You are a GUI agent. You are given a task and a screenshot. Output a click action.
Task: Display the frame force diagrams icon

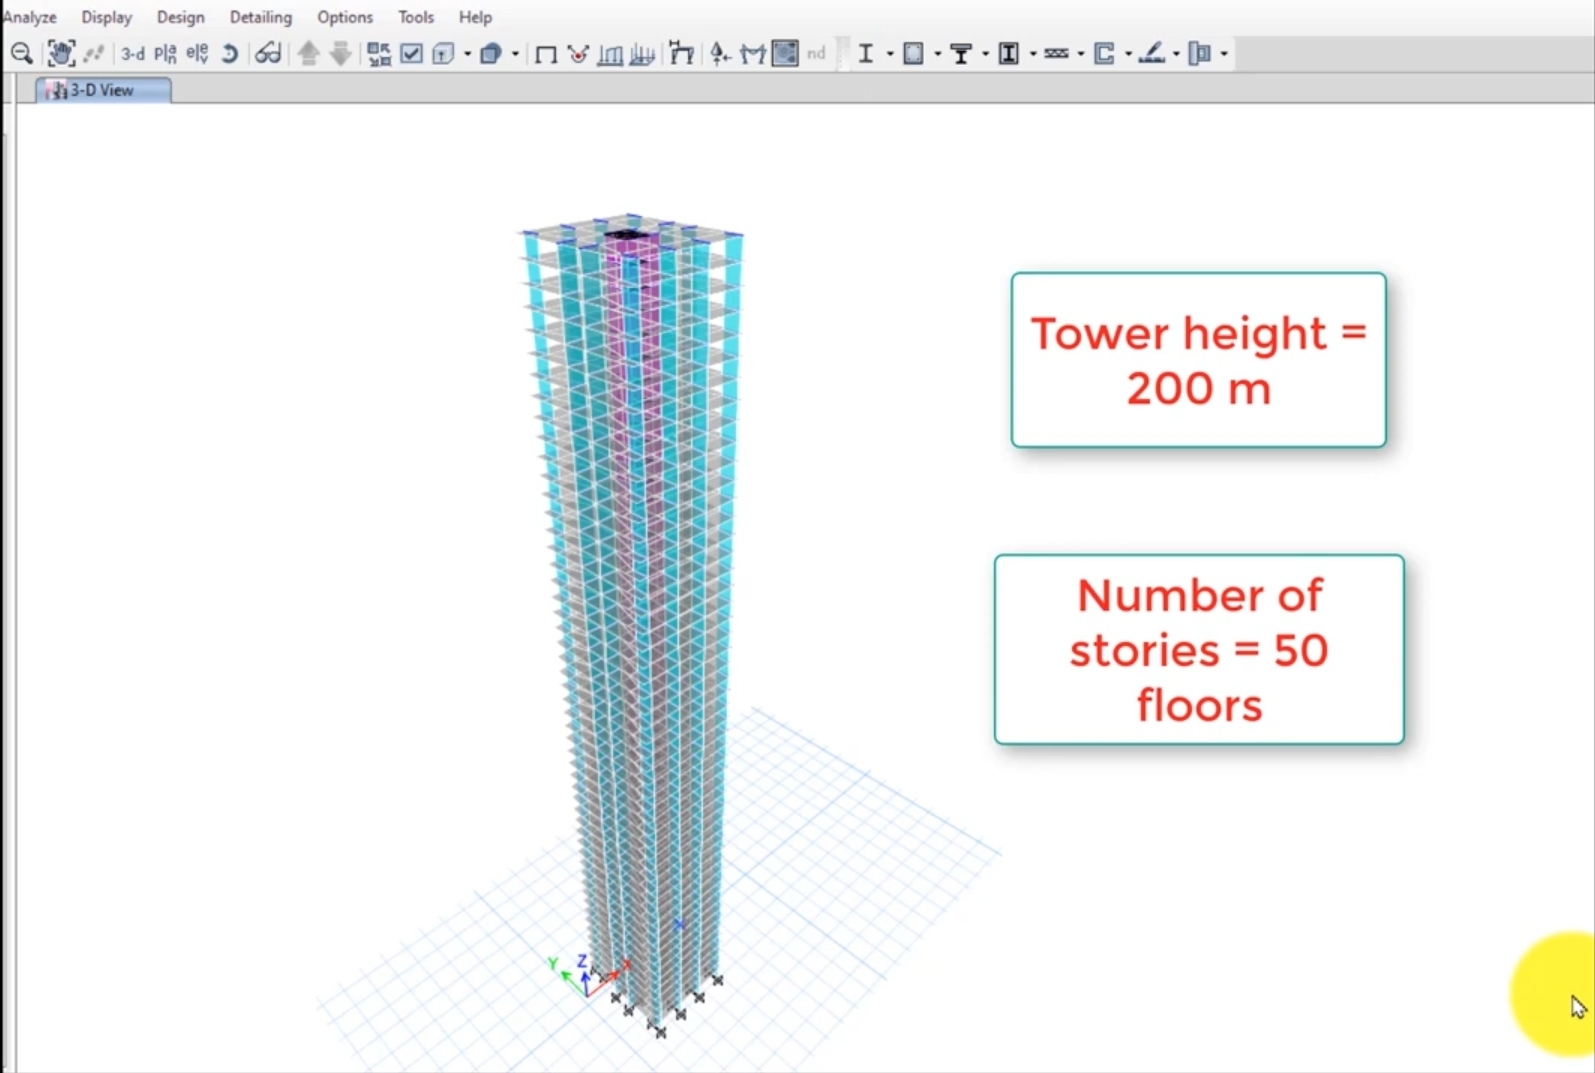pos(610,54)
